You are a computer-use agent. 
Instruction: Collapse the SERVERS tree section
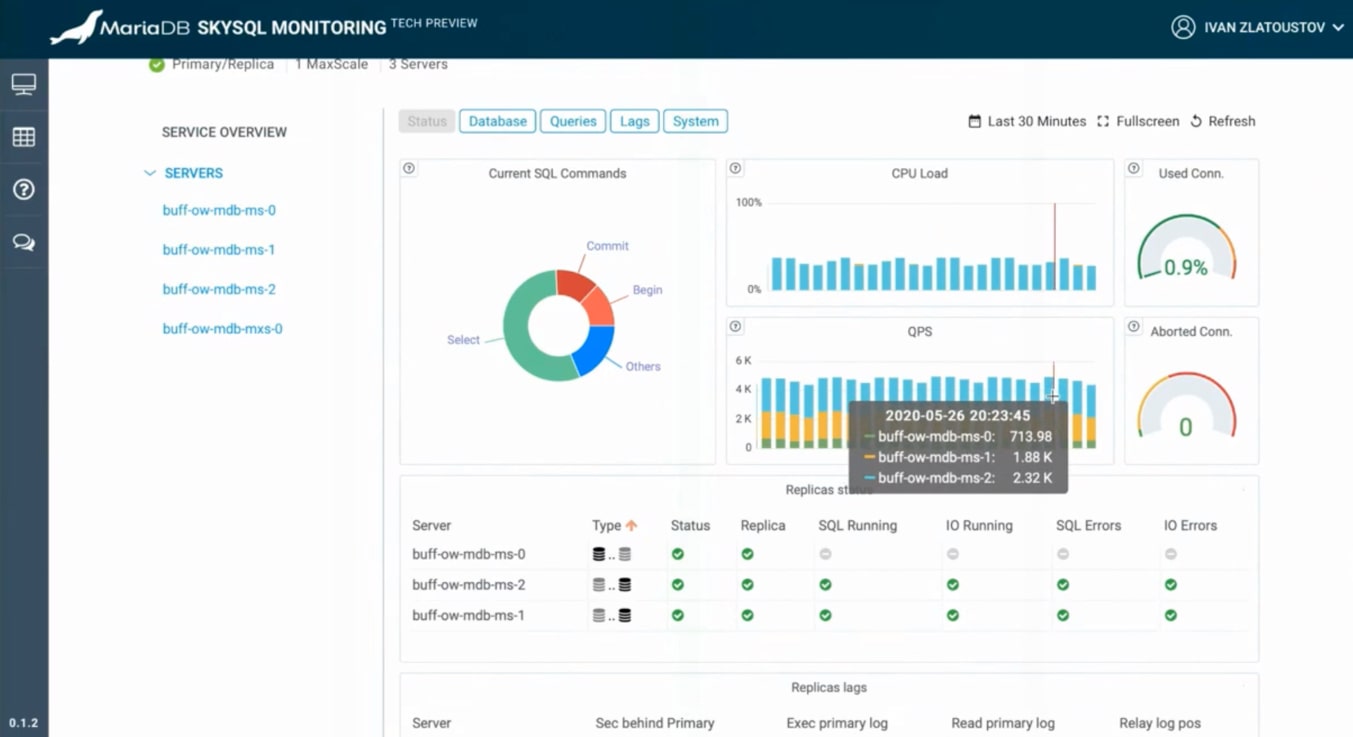pyautogui.click(x=151, y=172)
